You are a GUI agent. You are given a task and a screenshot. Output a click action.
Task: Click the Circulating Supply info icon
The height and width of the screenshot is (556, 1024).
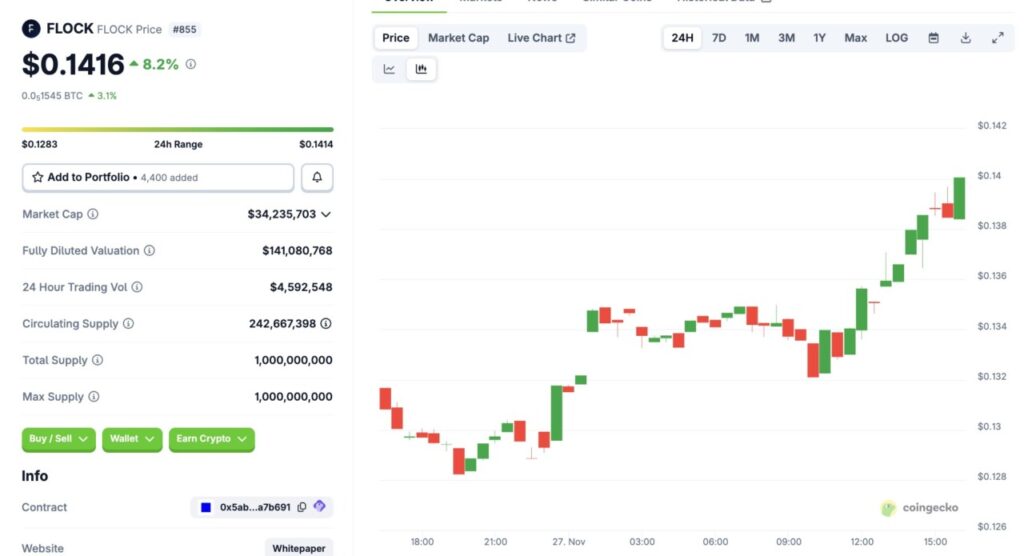point(128,324)
